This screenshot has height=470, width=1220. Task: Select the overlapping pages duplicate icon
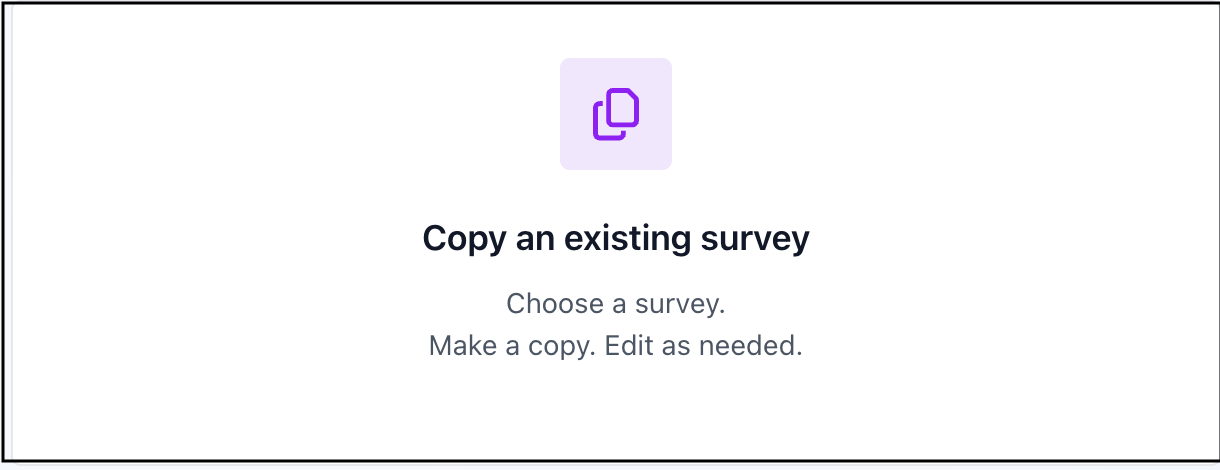click(x=616, y=114)
